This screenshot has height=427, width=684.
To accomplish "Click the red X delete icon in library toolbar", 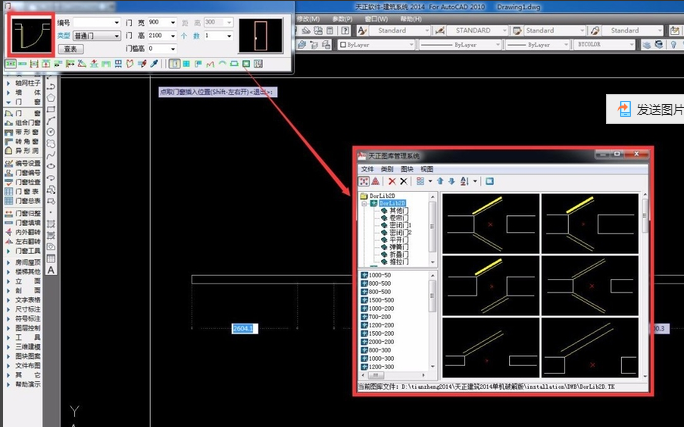I will [x=392, y=181].
